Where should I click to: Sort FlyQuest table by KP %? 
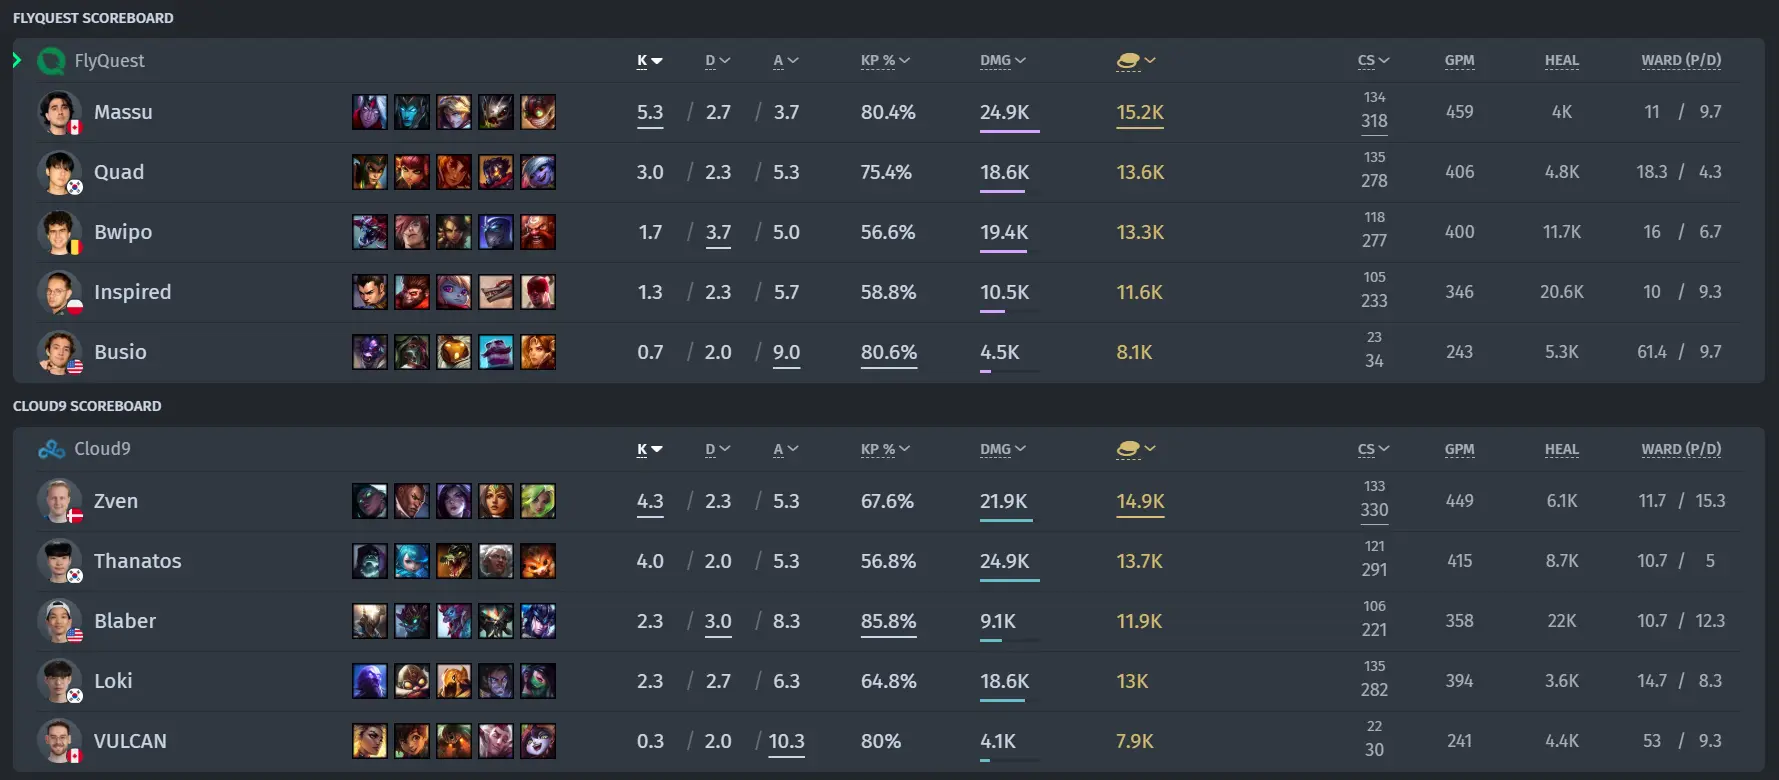885,61
